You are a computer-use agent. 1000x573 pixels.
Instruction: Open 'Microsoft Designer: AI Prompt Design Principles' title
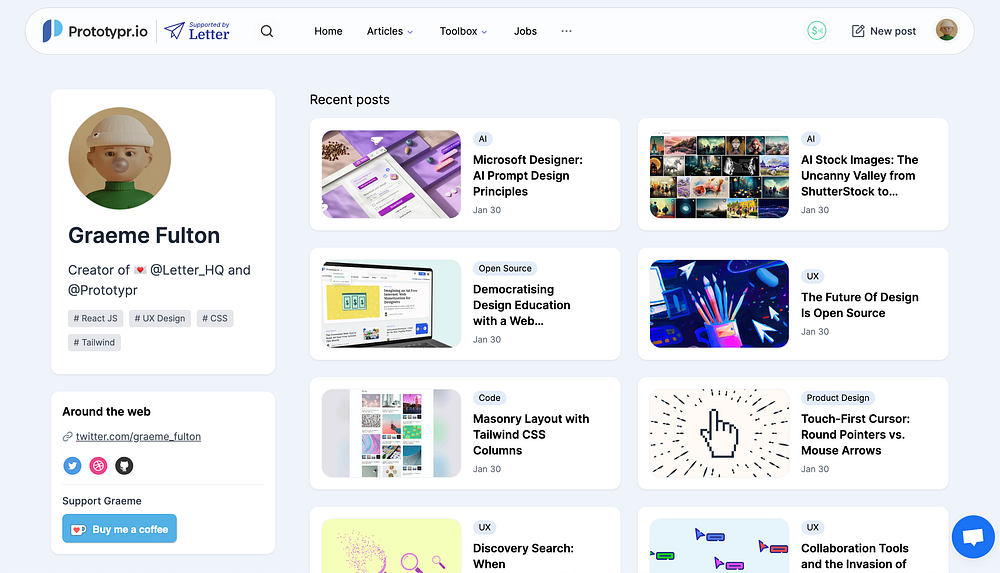[527, 175]
